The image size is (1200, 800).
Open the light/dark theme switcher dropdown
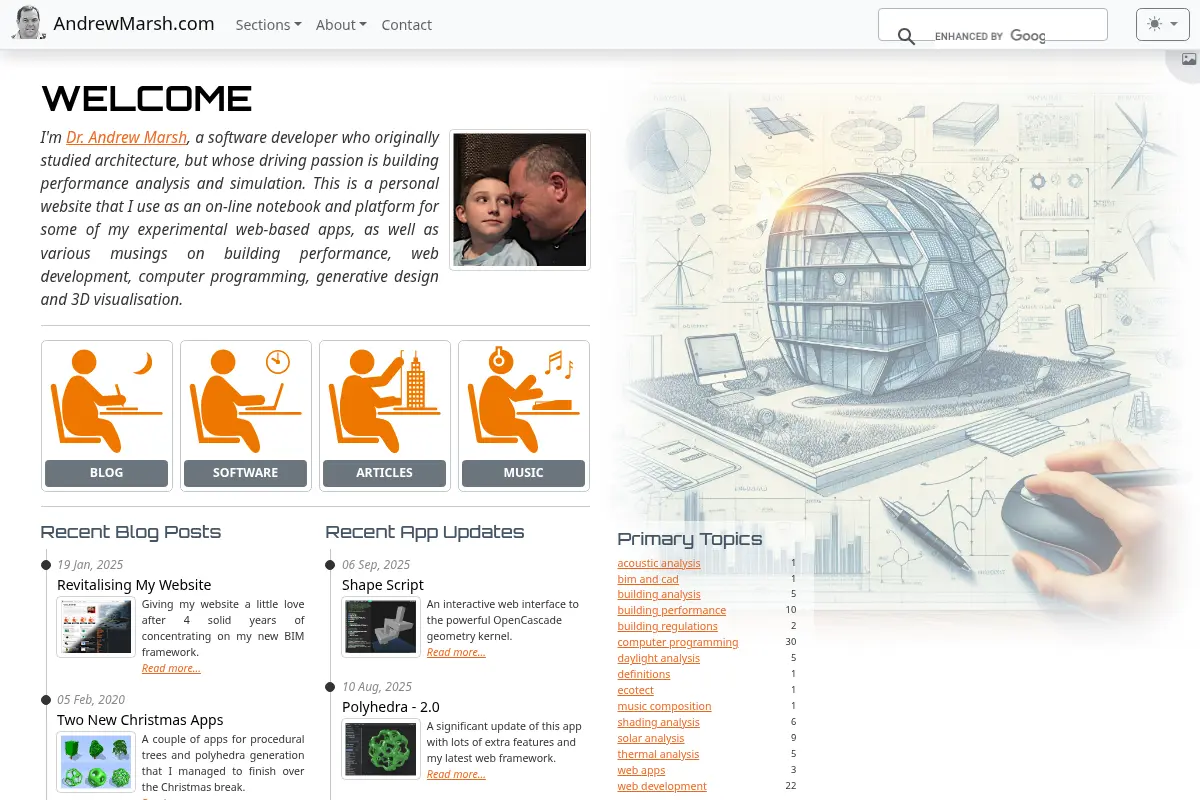pos(1163,24)
